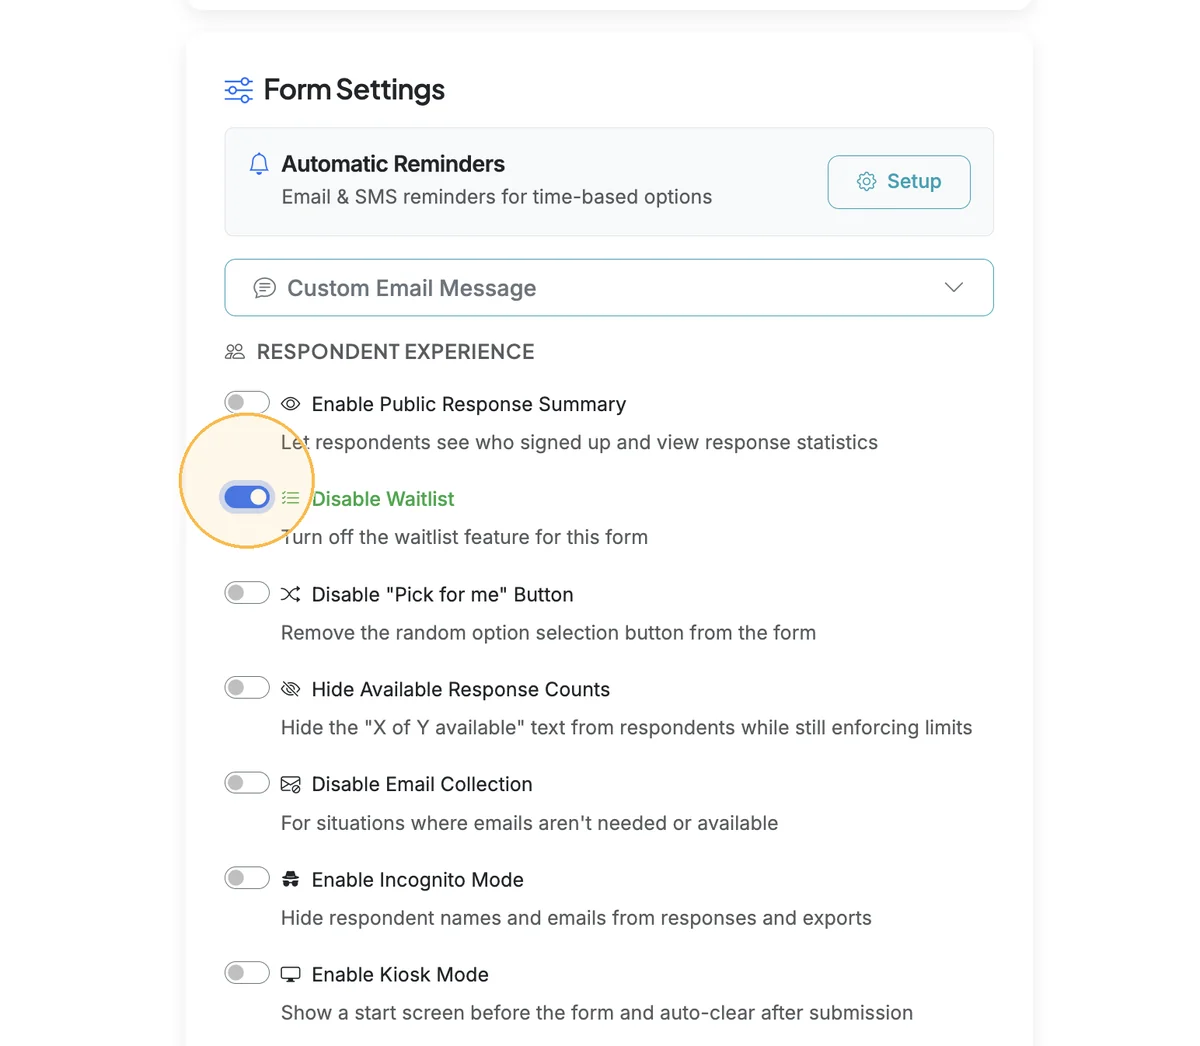Expand the Custom Email Message chevron
Screen dimensions: 1200x1046
(954, 287)
